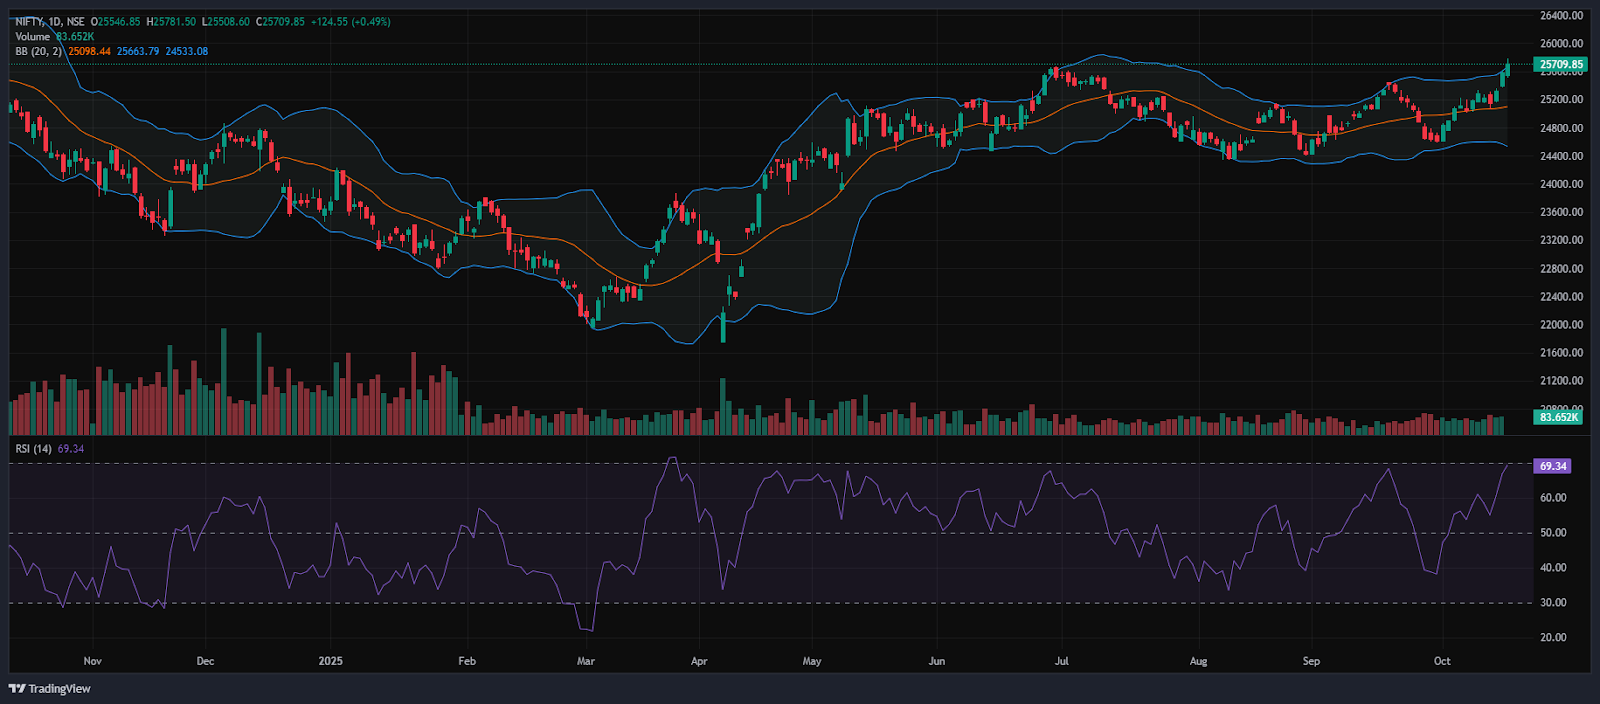1600x704 pixels.
Task: Click the NIFTY, 1D, NSE symbol title
Action: tap(50, 22)
